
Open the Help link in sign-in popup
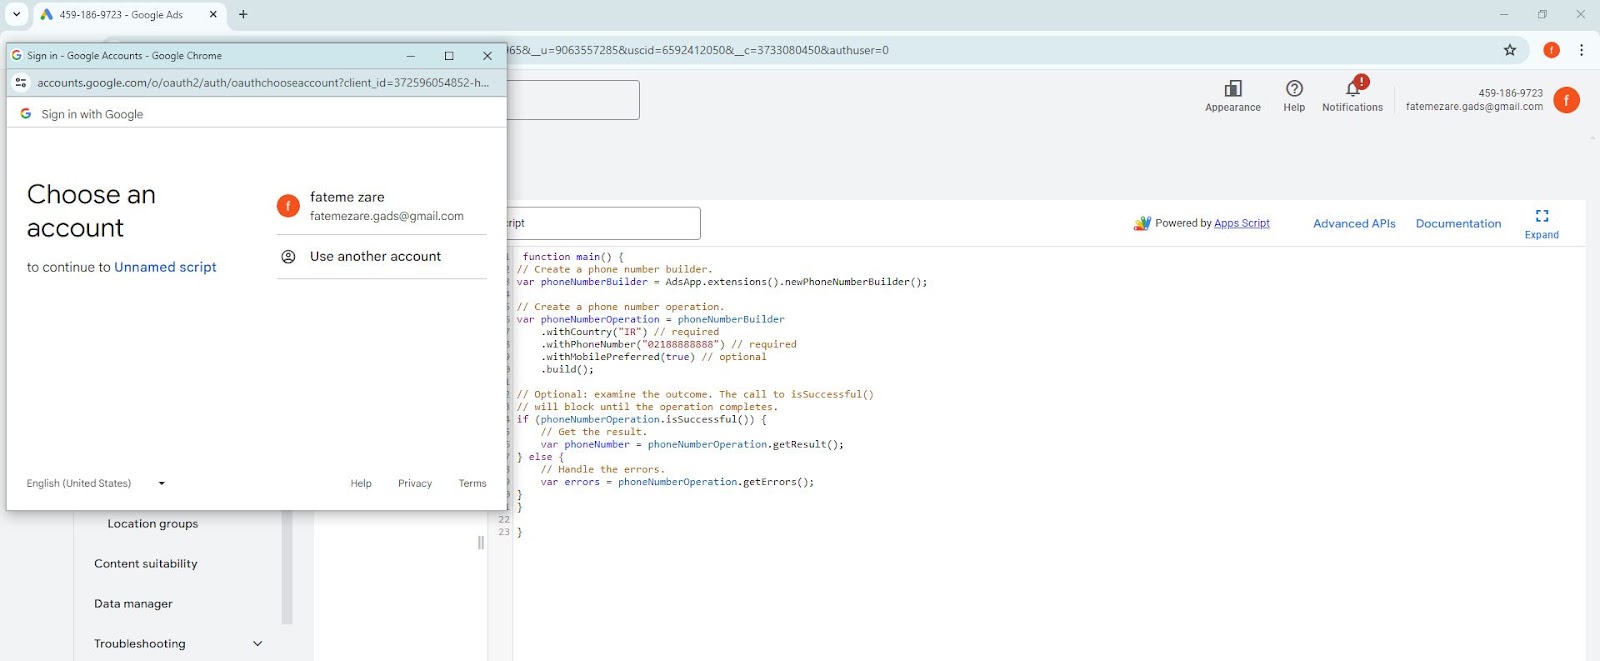[x=361, y=484]
